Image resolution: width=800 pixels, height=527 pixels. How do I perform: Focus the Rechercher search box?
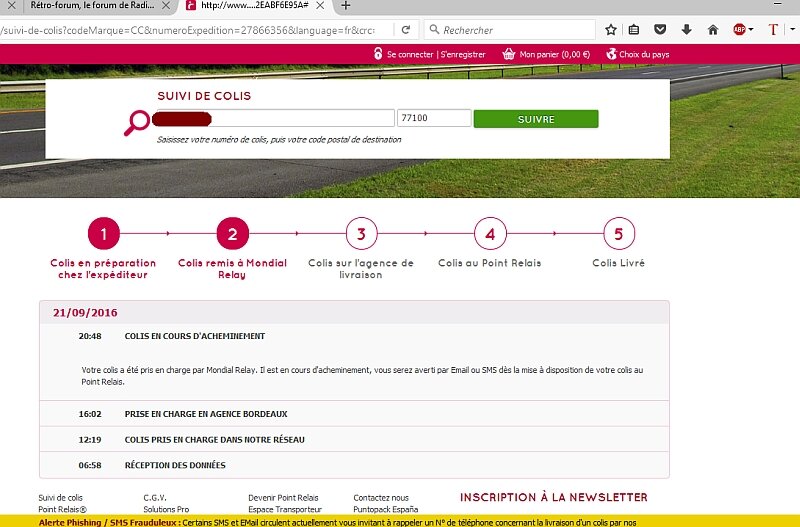[x=510, y=30]
